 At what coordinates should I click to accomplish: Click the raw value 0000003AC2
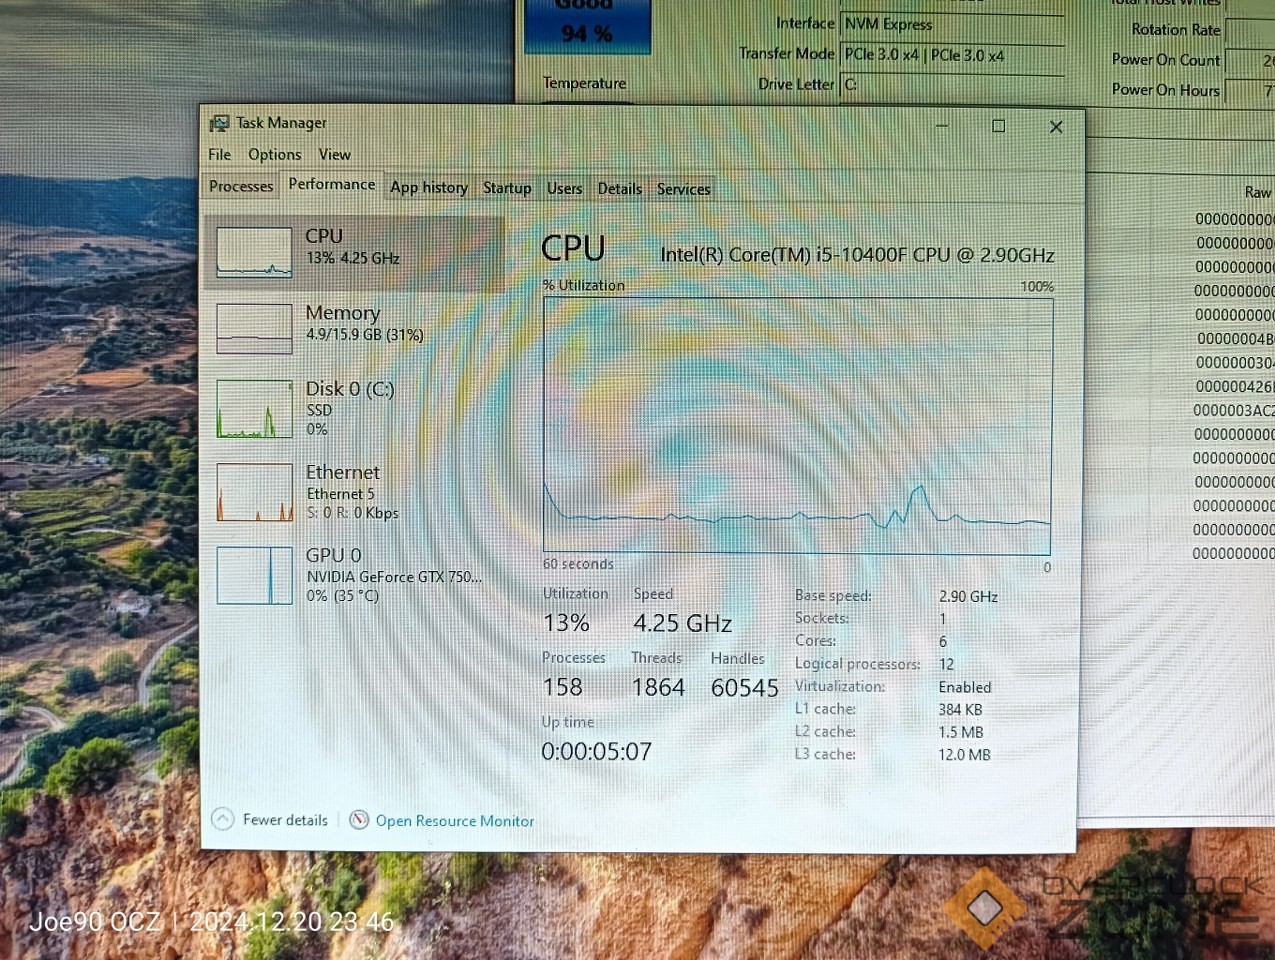(x=1234, y=411)
